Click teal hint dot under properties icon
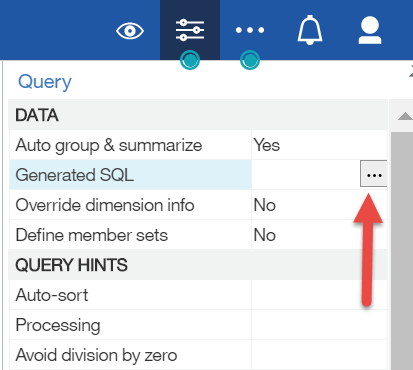 [190, 60]
